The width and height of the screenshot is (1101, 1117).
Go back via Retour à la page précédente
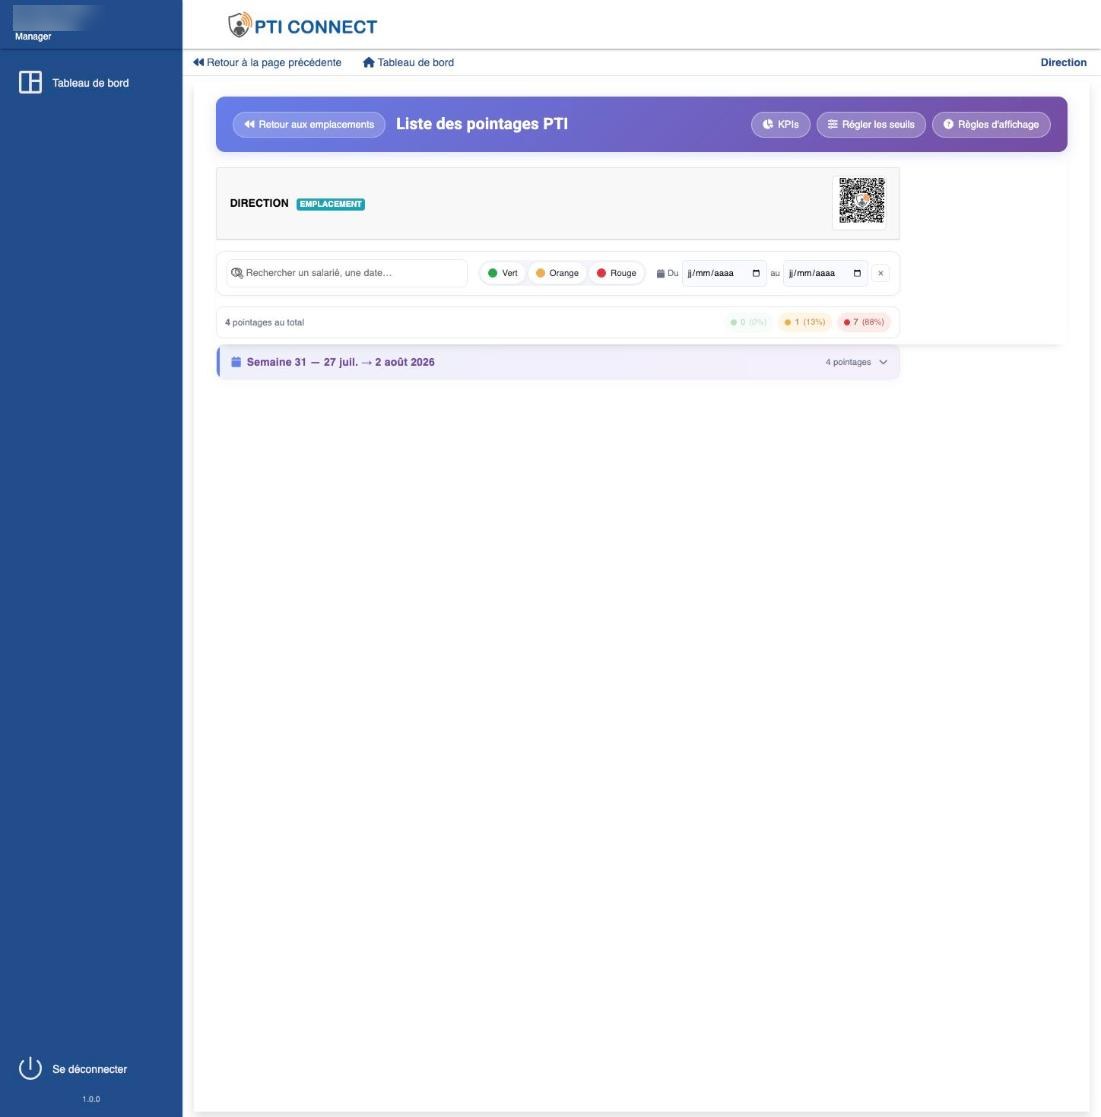click(x=267, y=62)
